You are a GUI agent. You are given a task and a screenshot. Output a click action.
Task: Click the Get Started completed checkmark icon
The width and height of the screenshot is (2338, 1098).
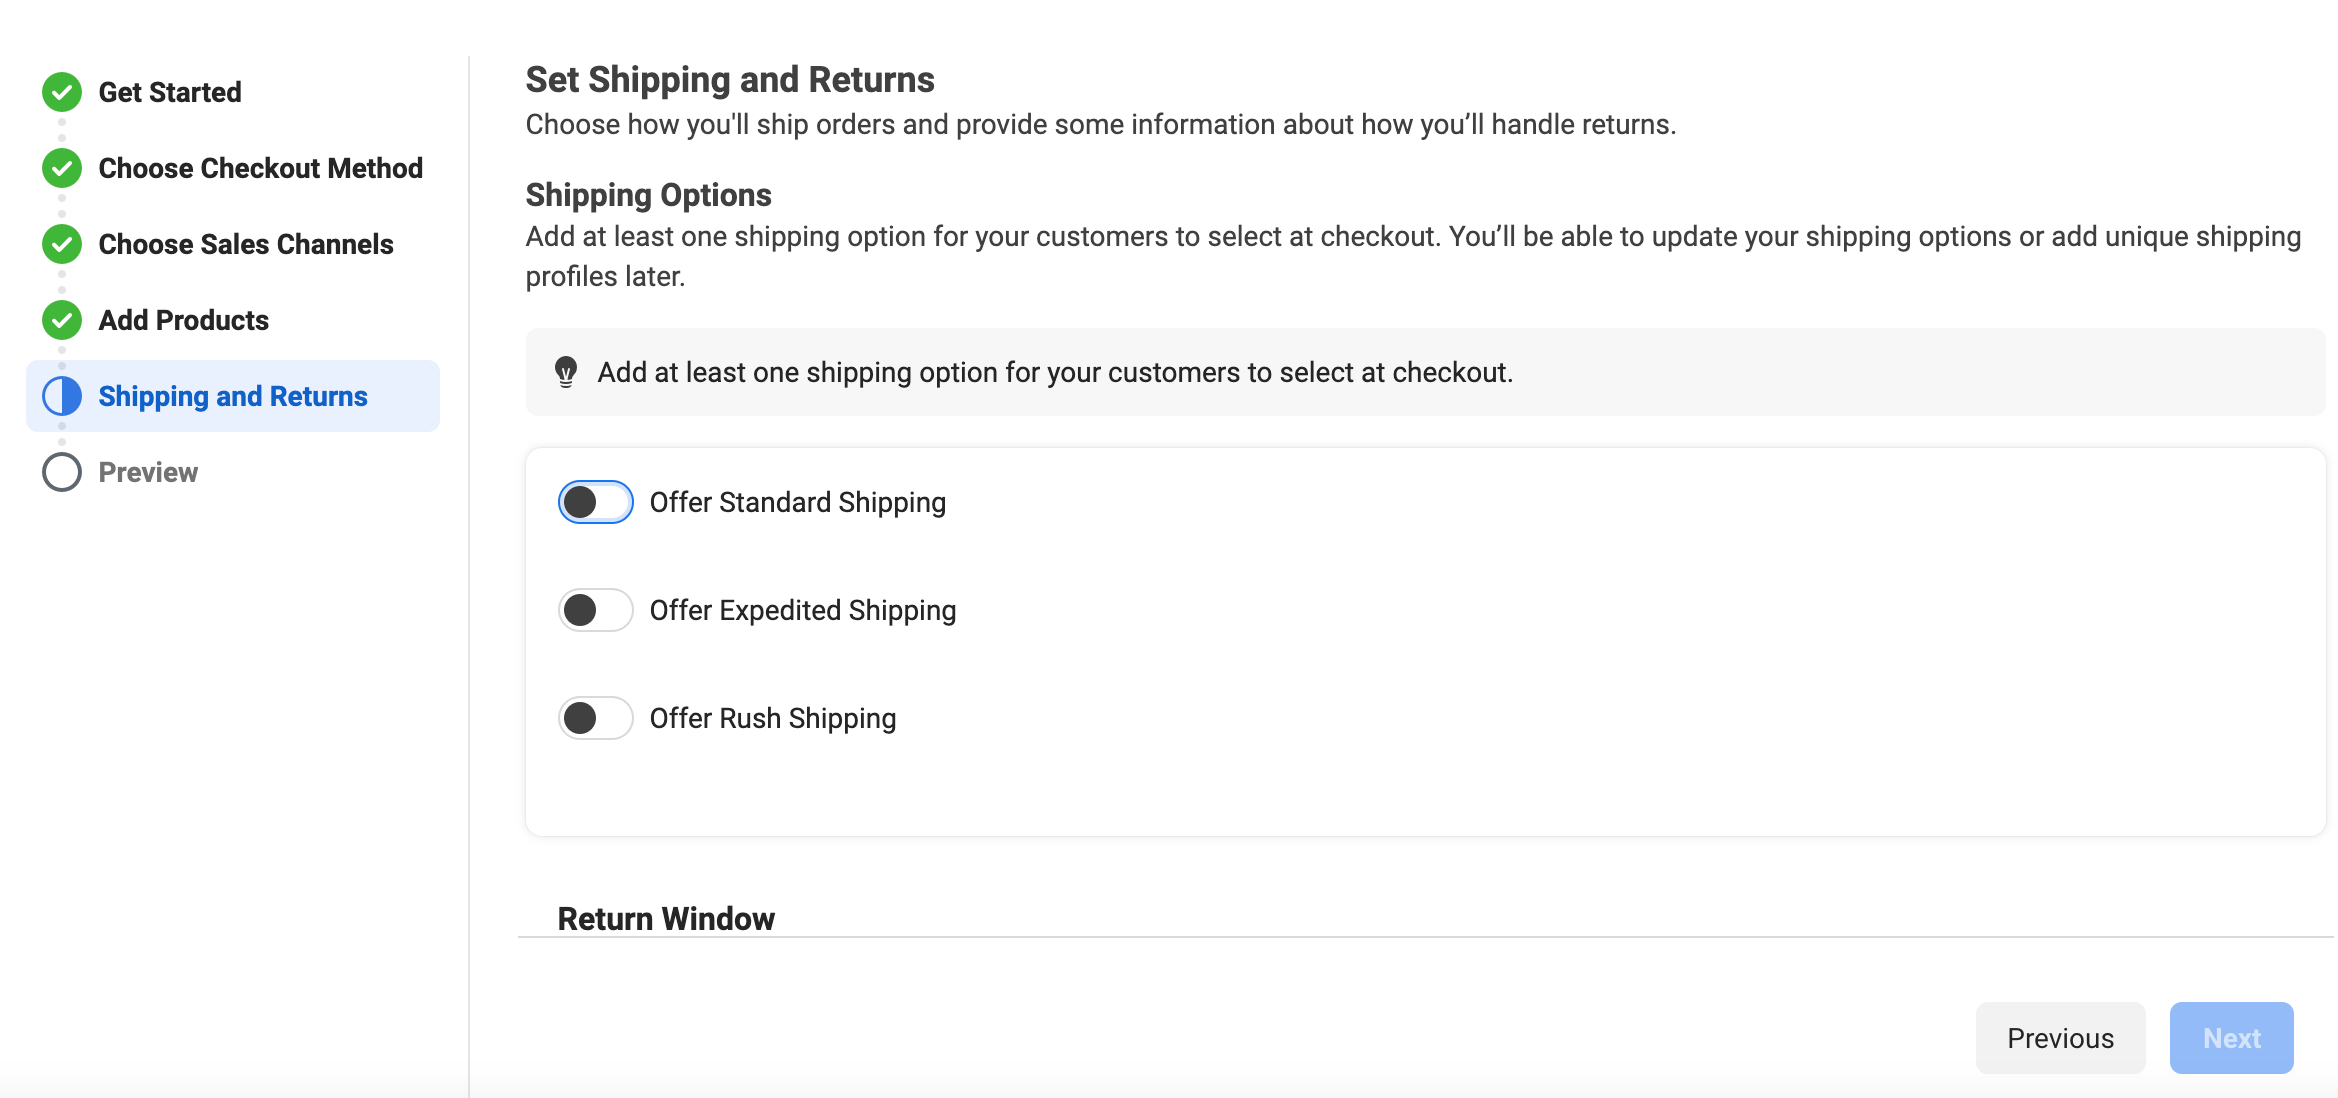coord(61,92)
